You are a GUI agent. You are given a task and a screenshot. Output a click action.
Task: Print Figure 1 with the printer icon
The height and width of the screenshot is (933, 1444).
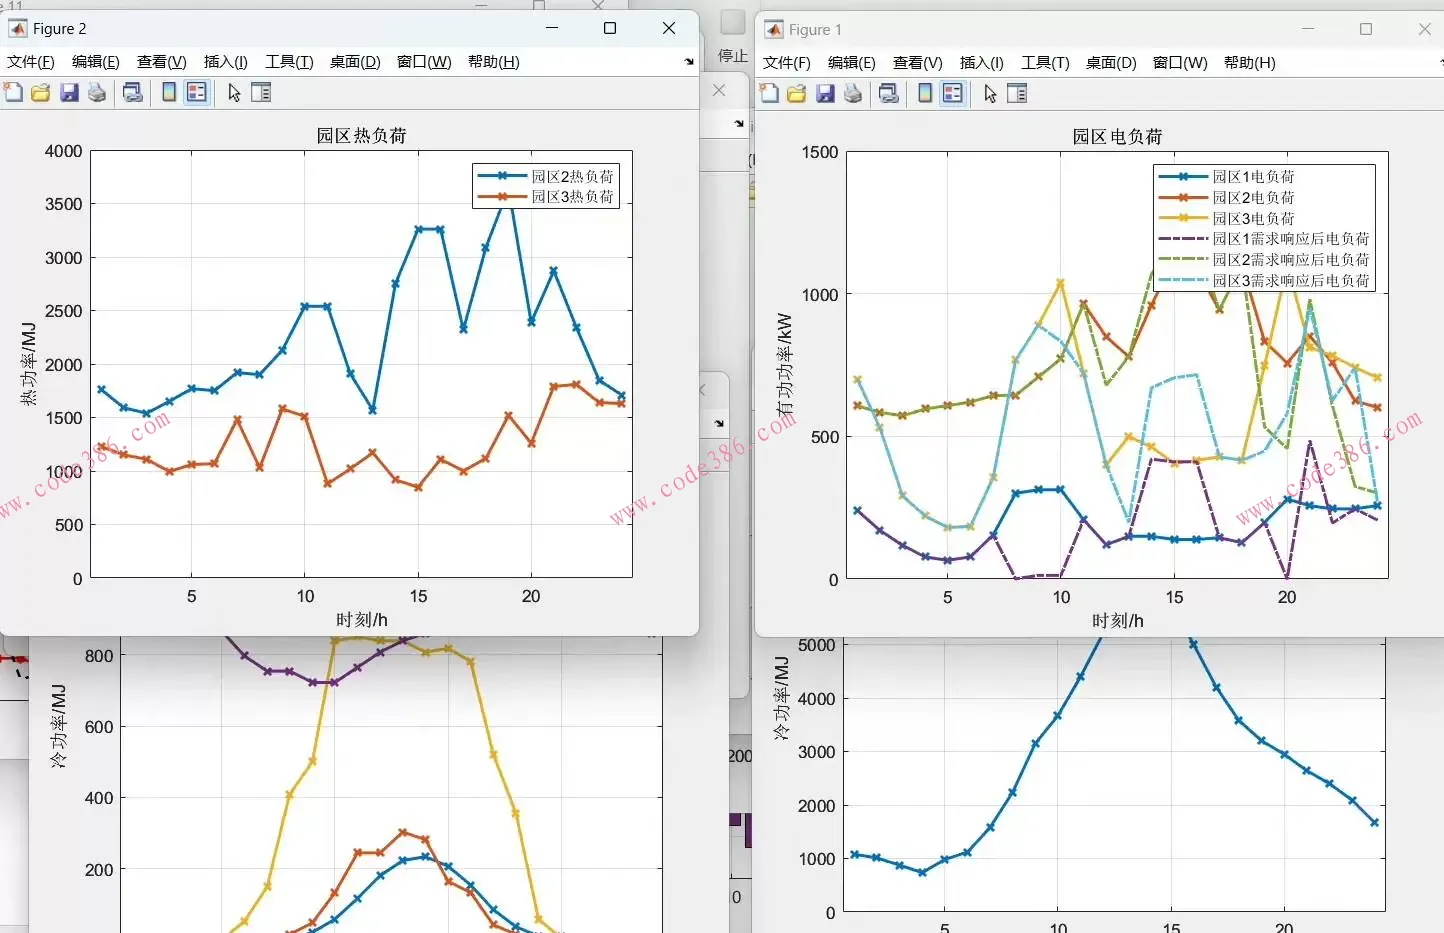coord(853,94)
